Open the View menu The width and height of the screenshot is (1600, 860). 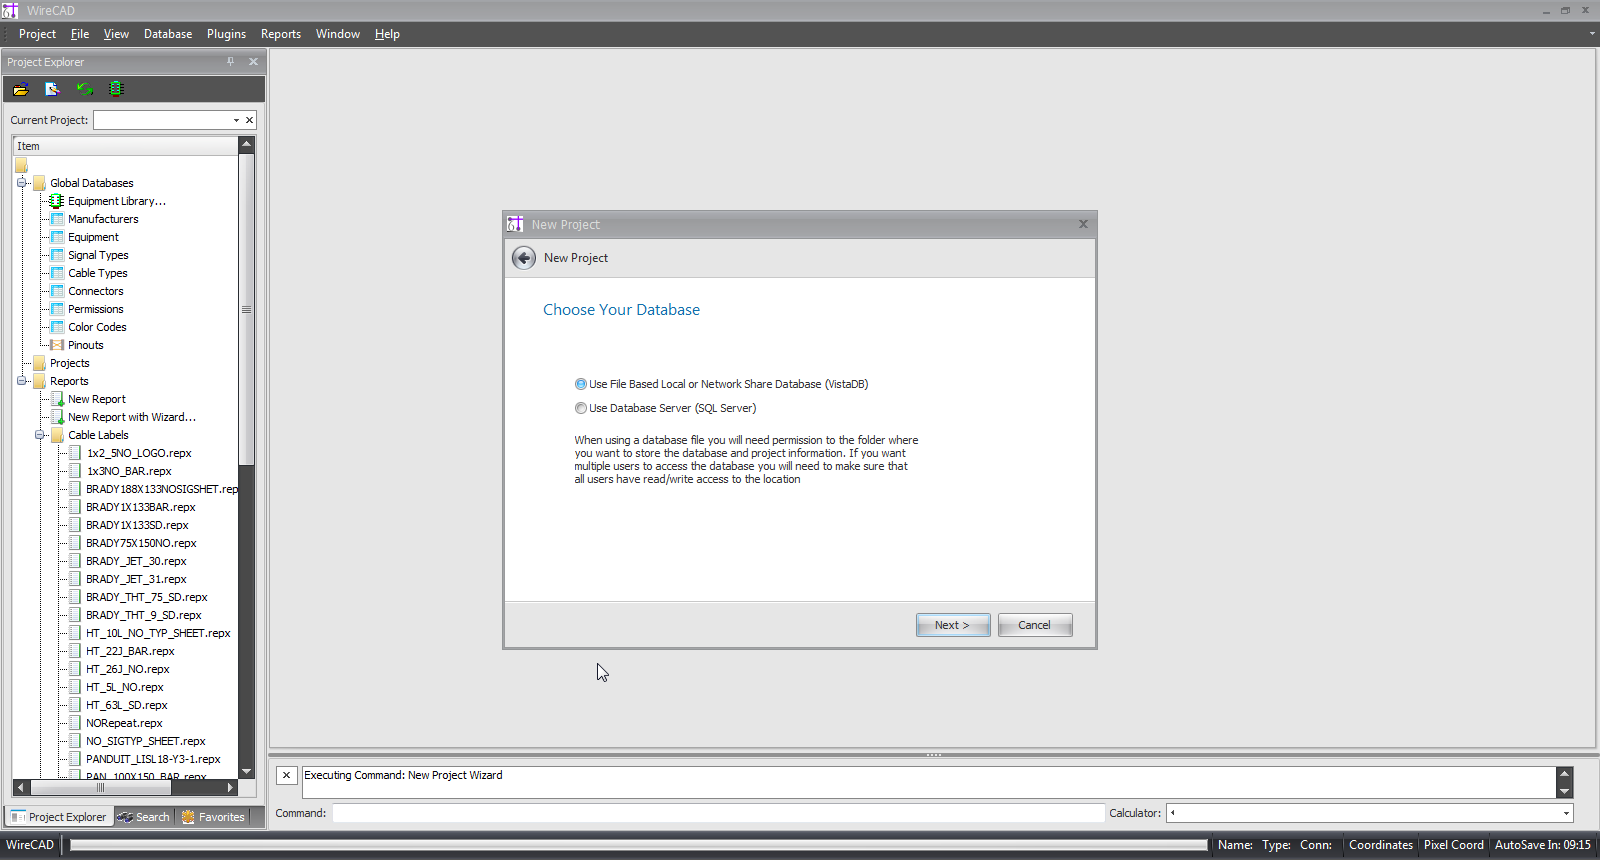pos(116,34)
